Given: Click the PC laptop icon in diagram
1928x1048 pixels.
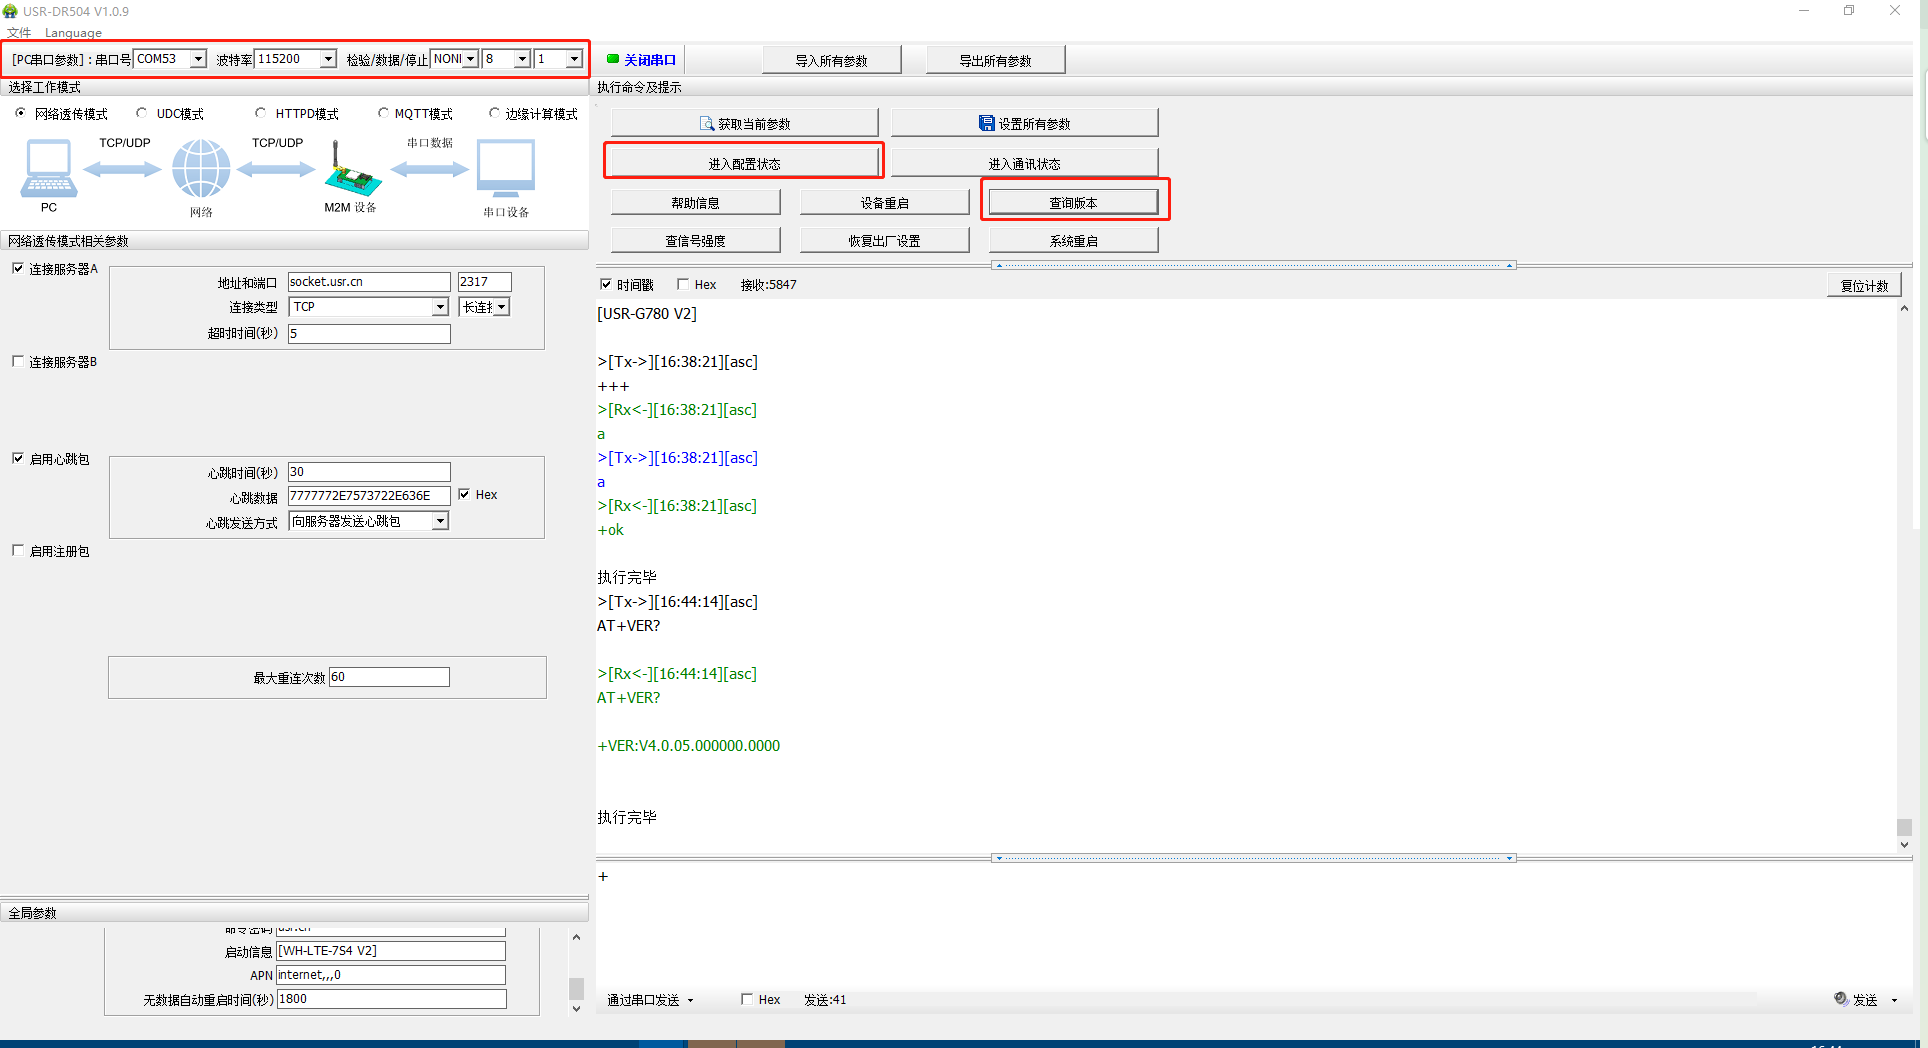Looking at the screenshot, I should pos(47,169).
